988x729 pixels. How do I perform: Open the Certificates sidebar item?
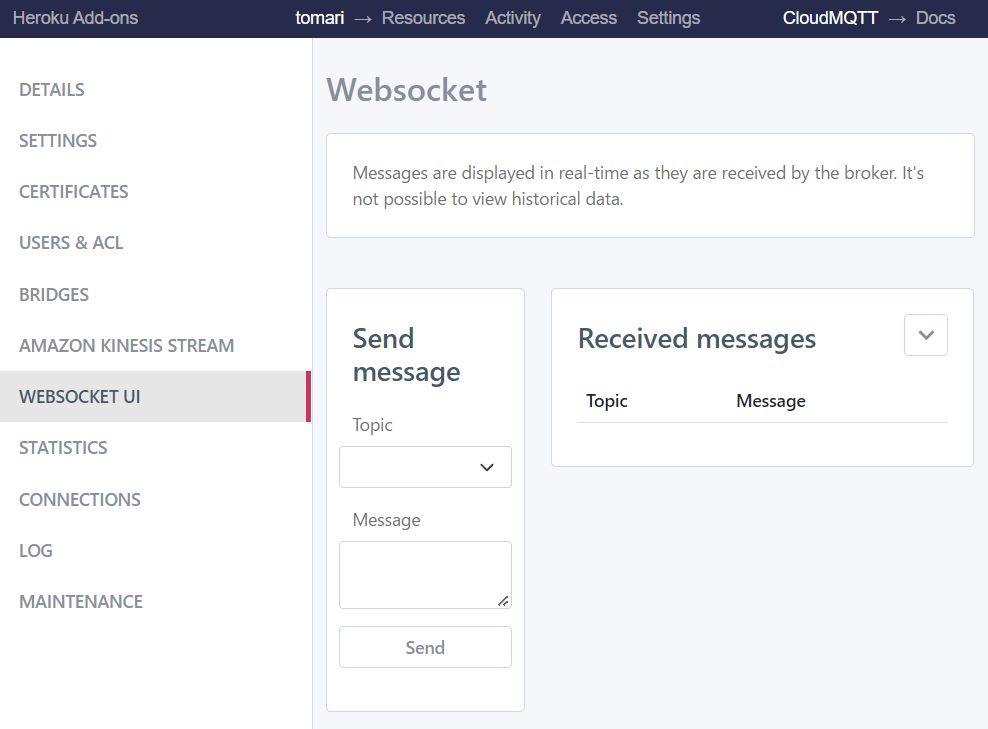coord(74,192)
